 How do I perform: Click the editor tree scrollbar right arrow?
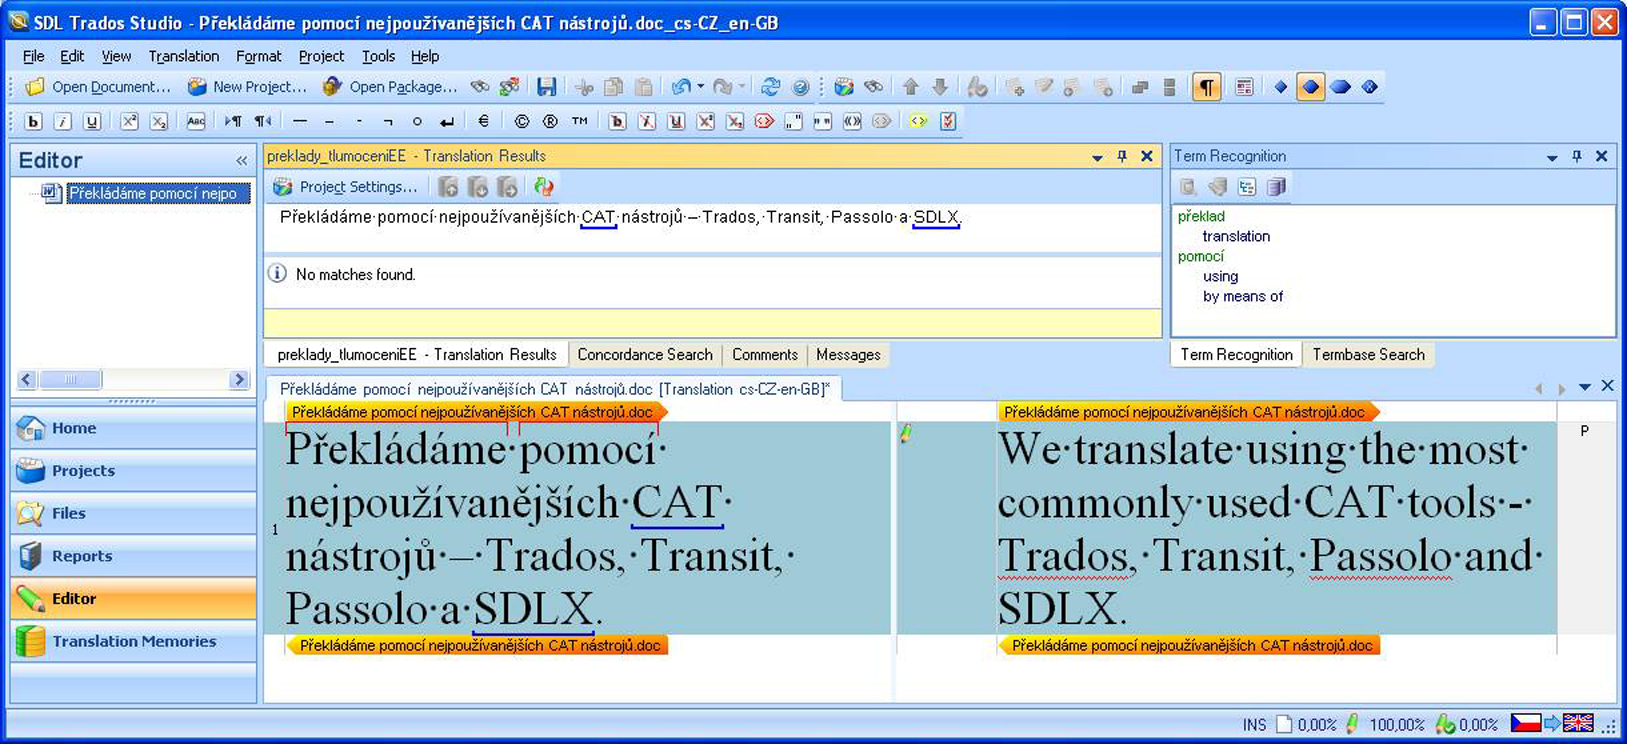(238, 379)
